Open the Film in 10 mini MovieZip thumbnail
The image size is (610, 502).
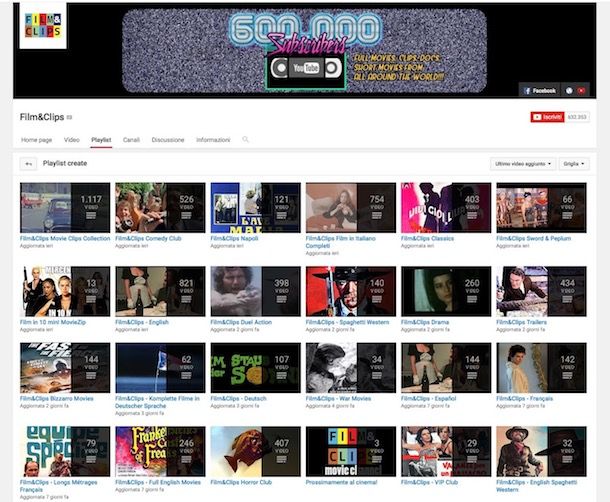65,291
